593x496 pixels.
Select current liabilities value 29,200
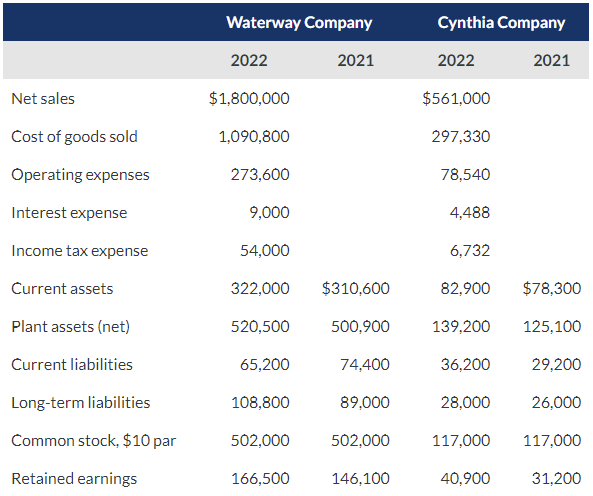(557, 365)
